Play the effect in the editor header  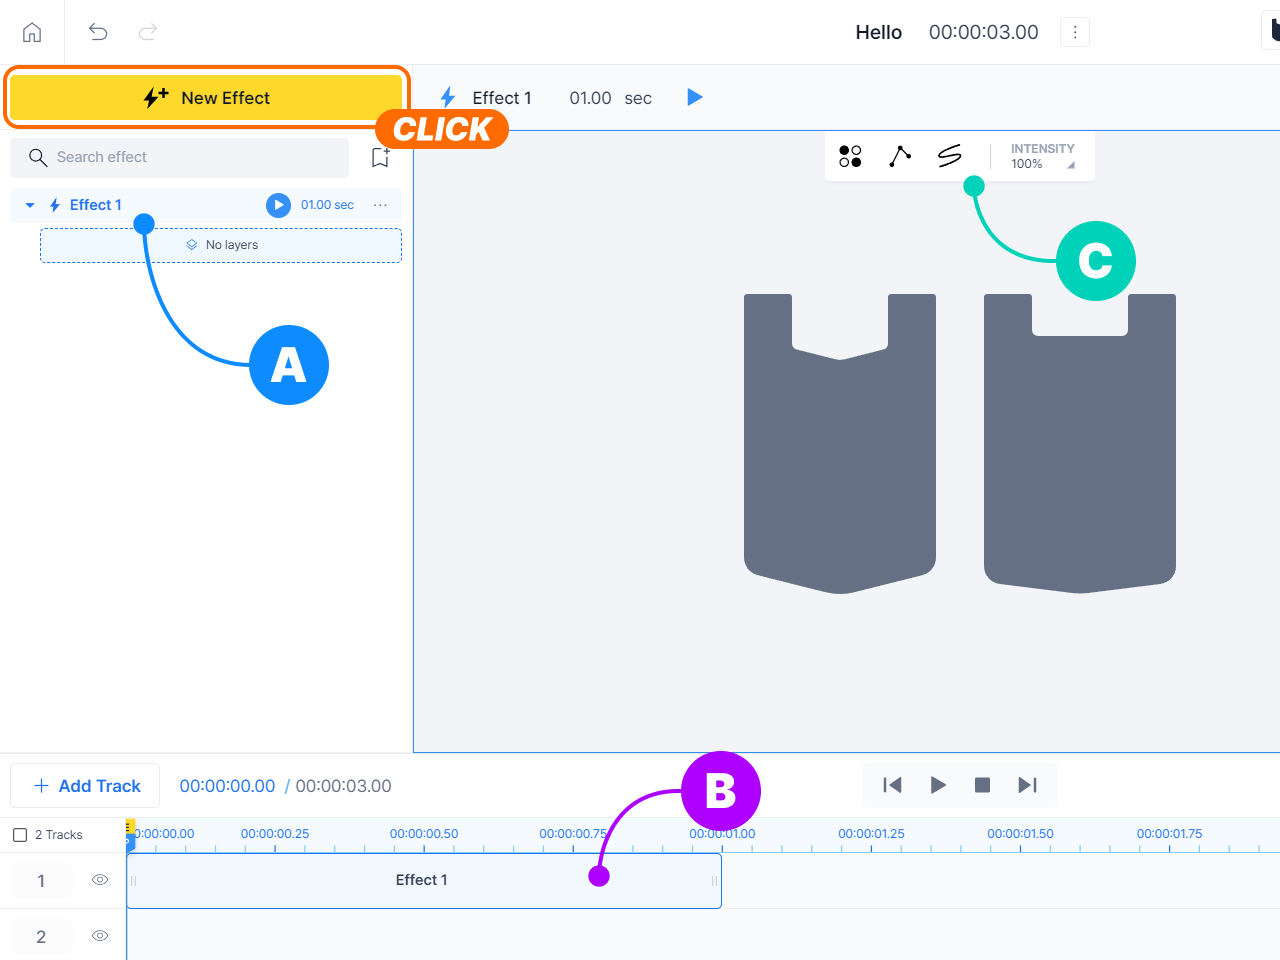(695, 97)
